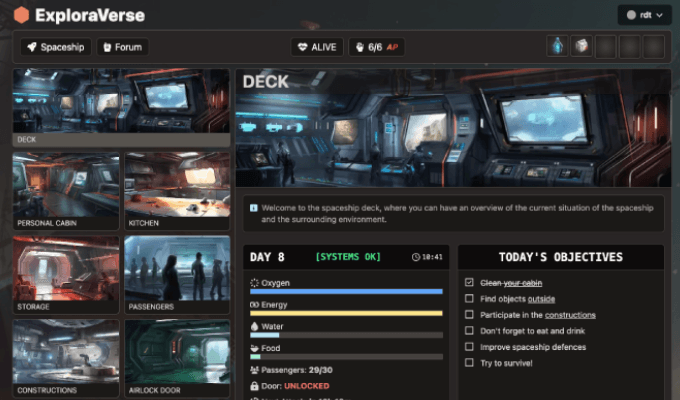
Task: Check the Find objects outside checkbox
Action: [x=470, y=299]
